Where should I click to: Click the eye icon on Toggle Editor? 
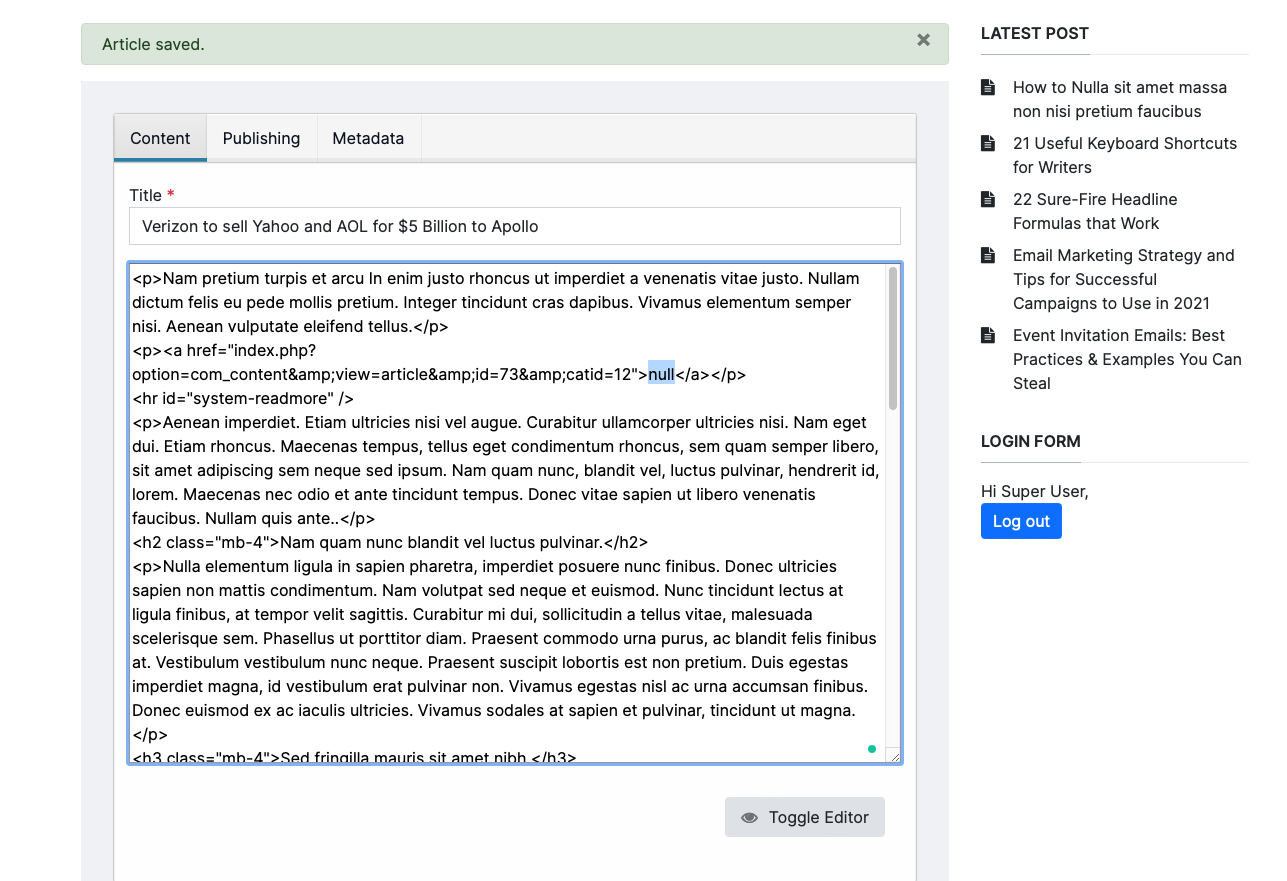pos(749,818)
